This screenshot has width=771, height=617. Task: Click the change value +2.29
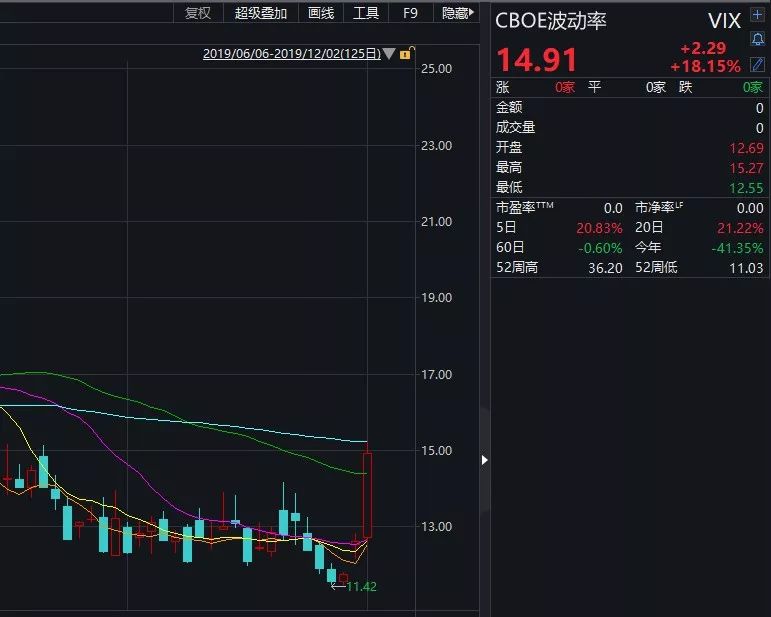[703, 48]
